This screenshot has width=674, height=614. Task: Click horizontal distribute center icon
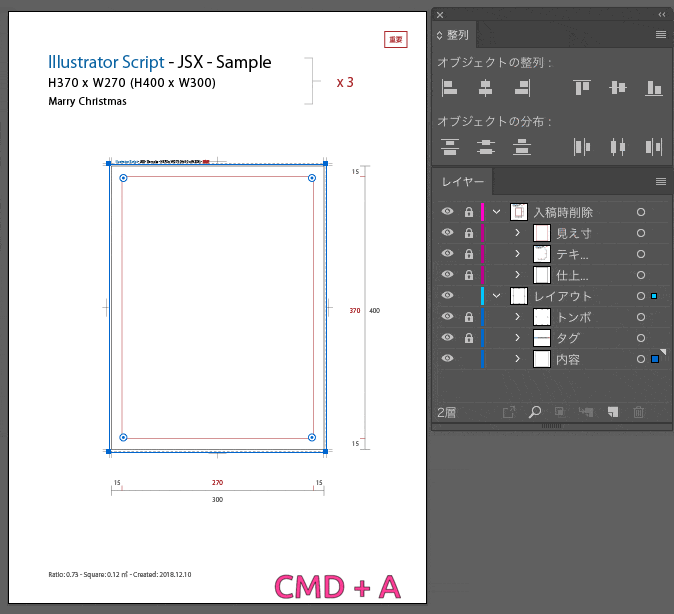(x=618, y=147)
